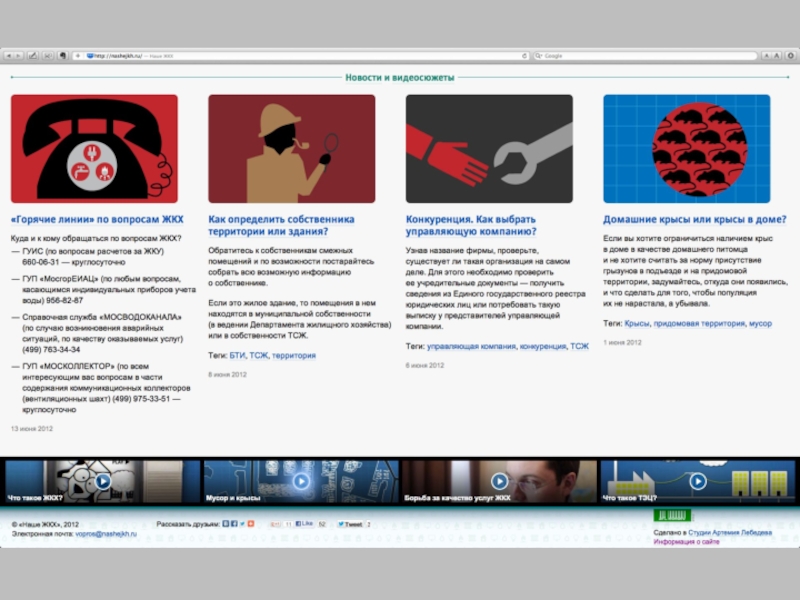Click the reload icon in address bar
Image resolution: width=800 pixels, height=600 pixels.
pos(522,56)
